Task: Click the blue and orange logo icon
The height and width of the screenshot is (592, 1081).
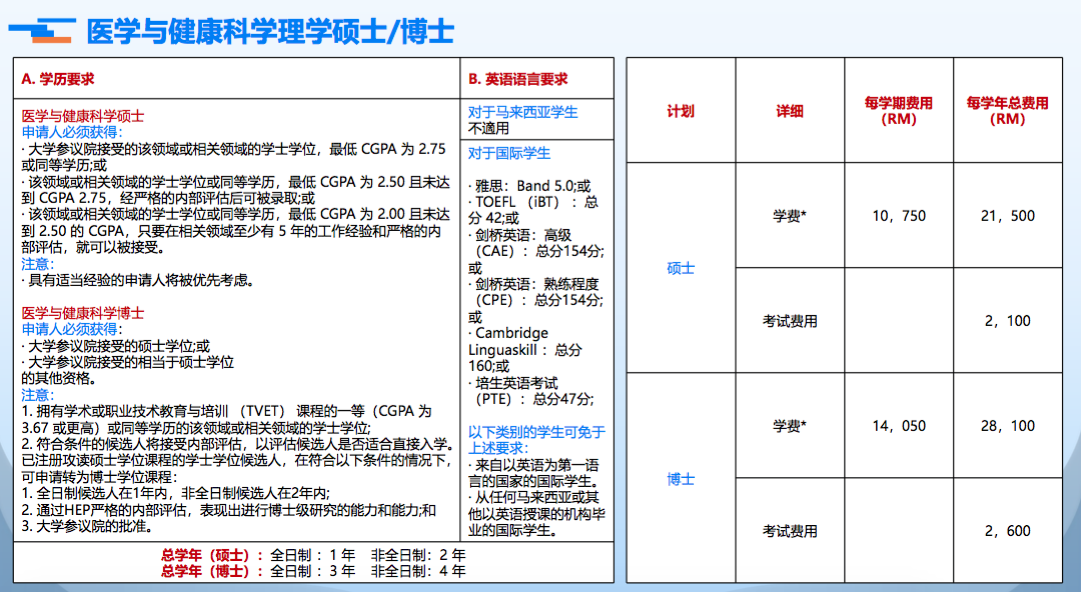Action: tap(40, 31)
